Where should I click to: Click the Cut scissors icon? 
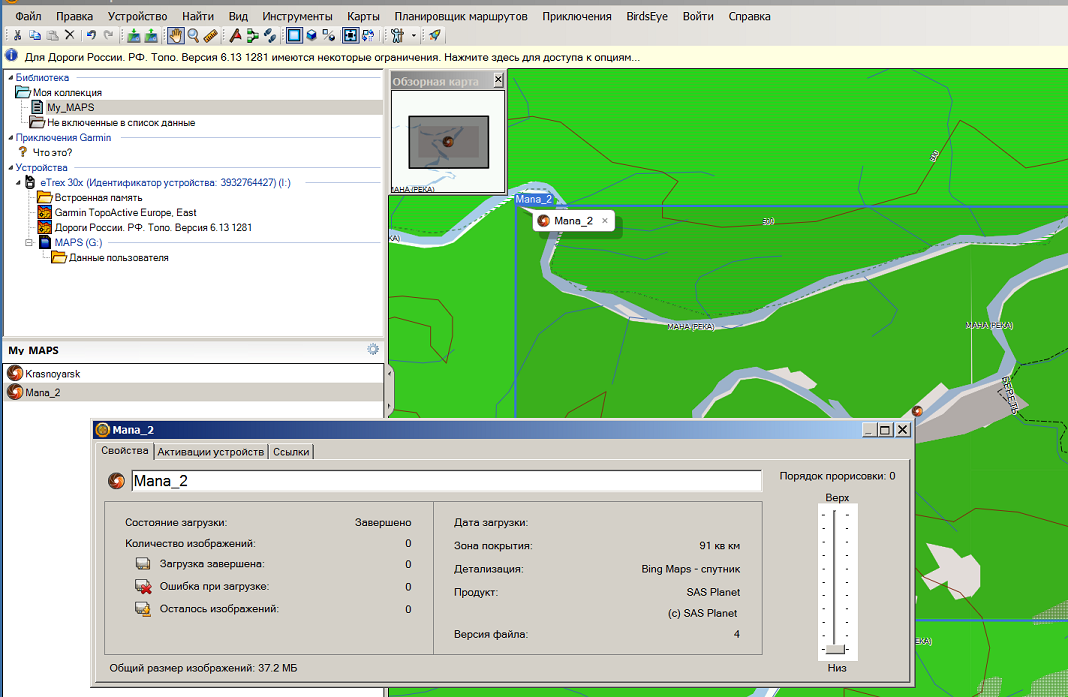click(18, 36)
